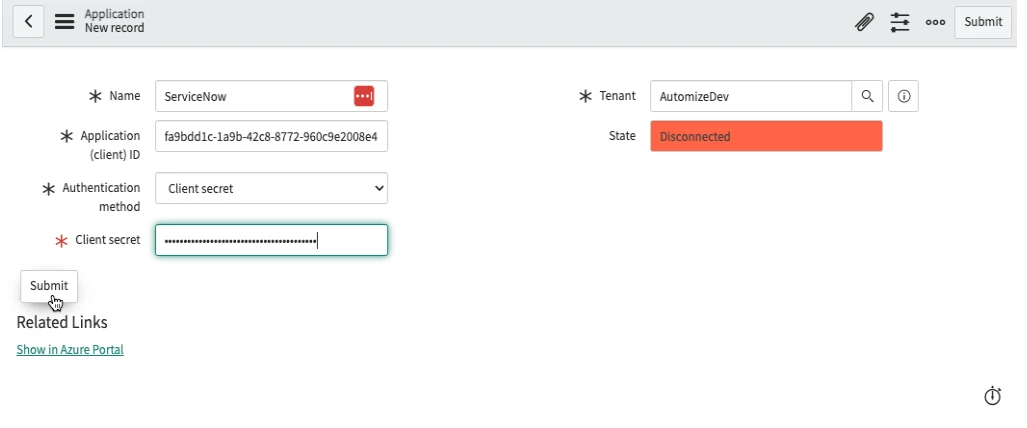Click the Tenant reference field
Screen dimensions: 1027x428
tap(751, 96)
